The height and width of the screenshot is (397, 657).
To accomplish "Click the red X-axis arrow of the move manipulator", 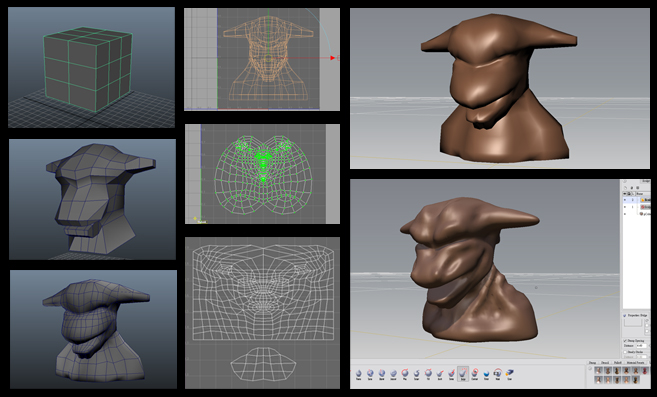I will coord(332,58).
